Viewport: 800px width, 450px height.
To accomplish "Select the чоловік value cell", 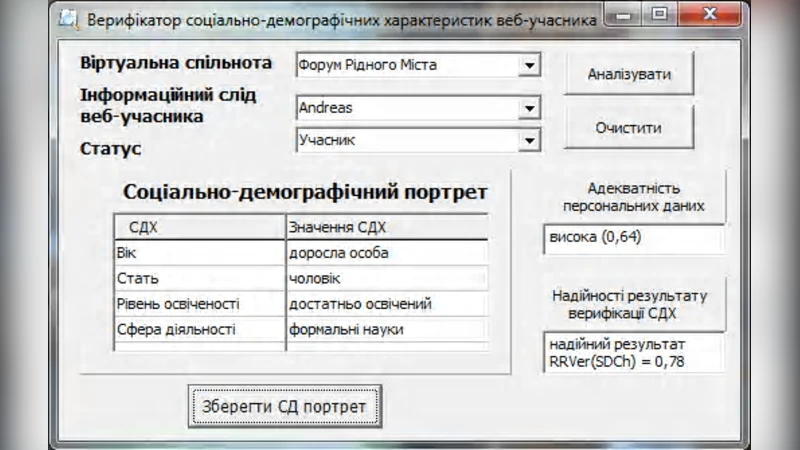I will point(387,278).
